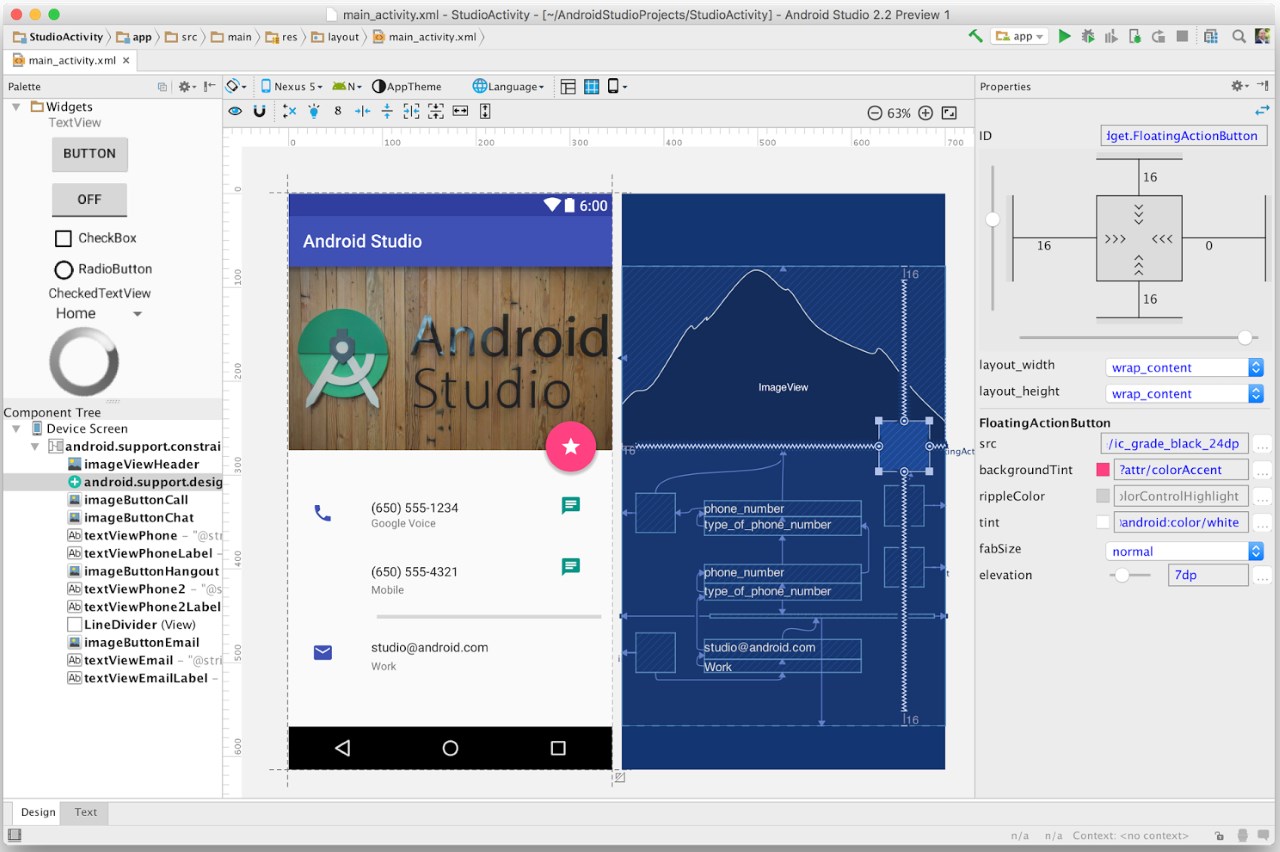Run the app with the green play button

[1063, 35]
